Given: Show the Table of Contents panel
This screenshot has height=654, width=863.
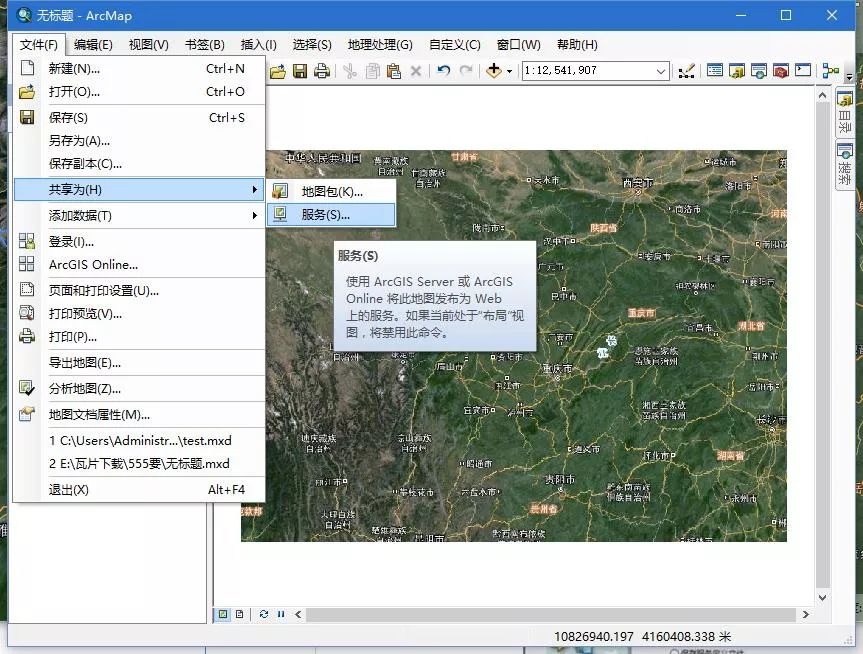Looking at the screenshot, I should [x=714, y=70].
